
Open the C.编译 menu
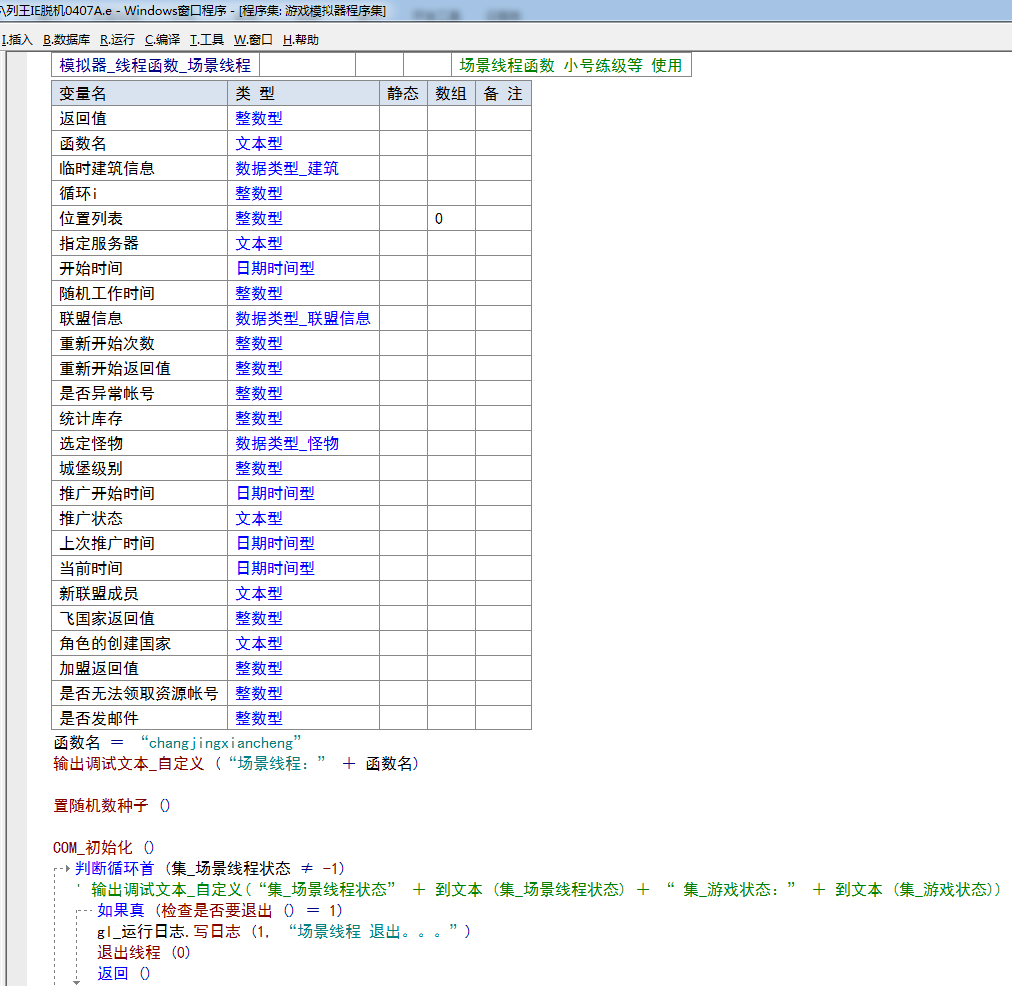[x=162, y=40]
